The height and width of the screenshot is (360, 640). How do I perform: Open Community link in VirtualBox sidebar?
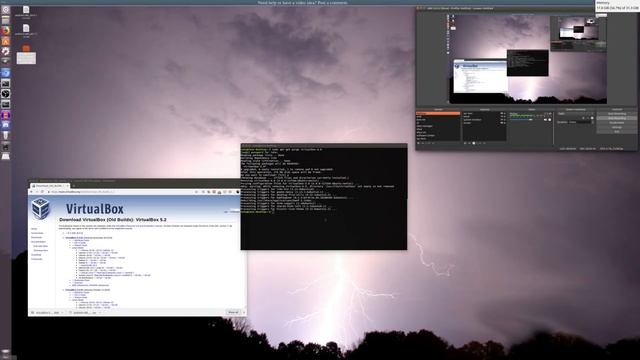36,259
